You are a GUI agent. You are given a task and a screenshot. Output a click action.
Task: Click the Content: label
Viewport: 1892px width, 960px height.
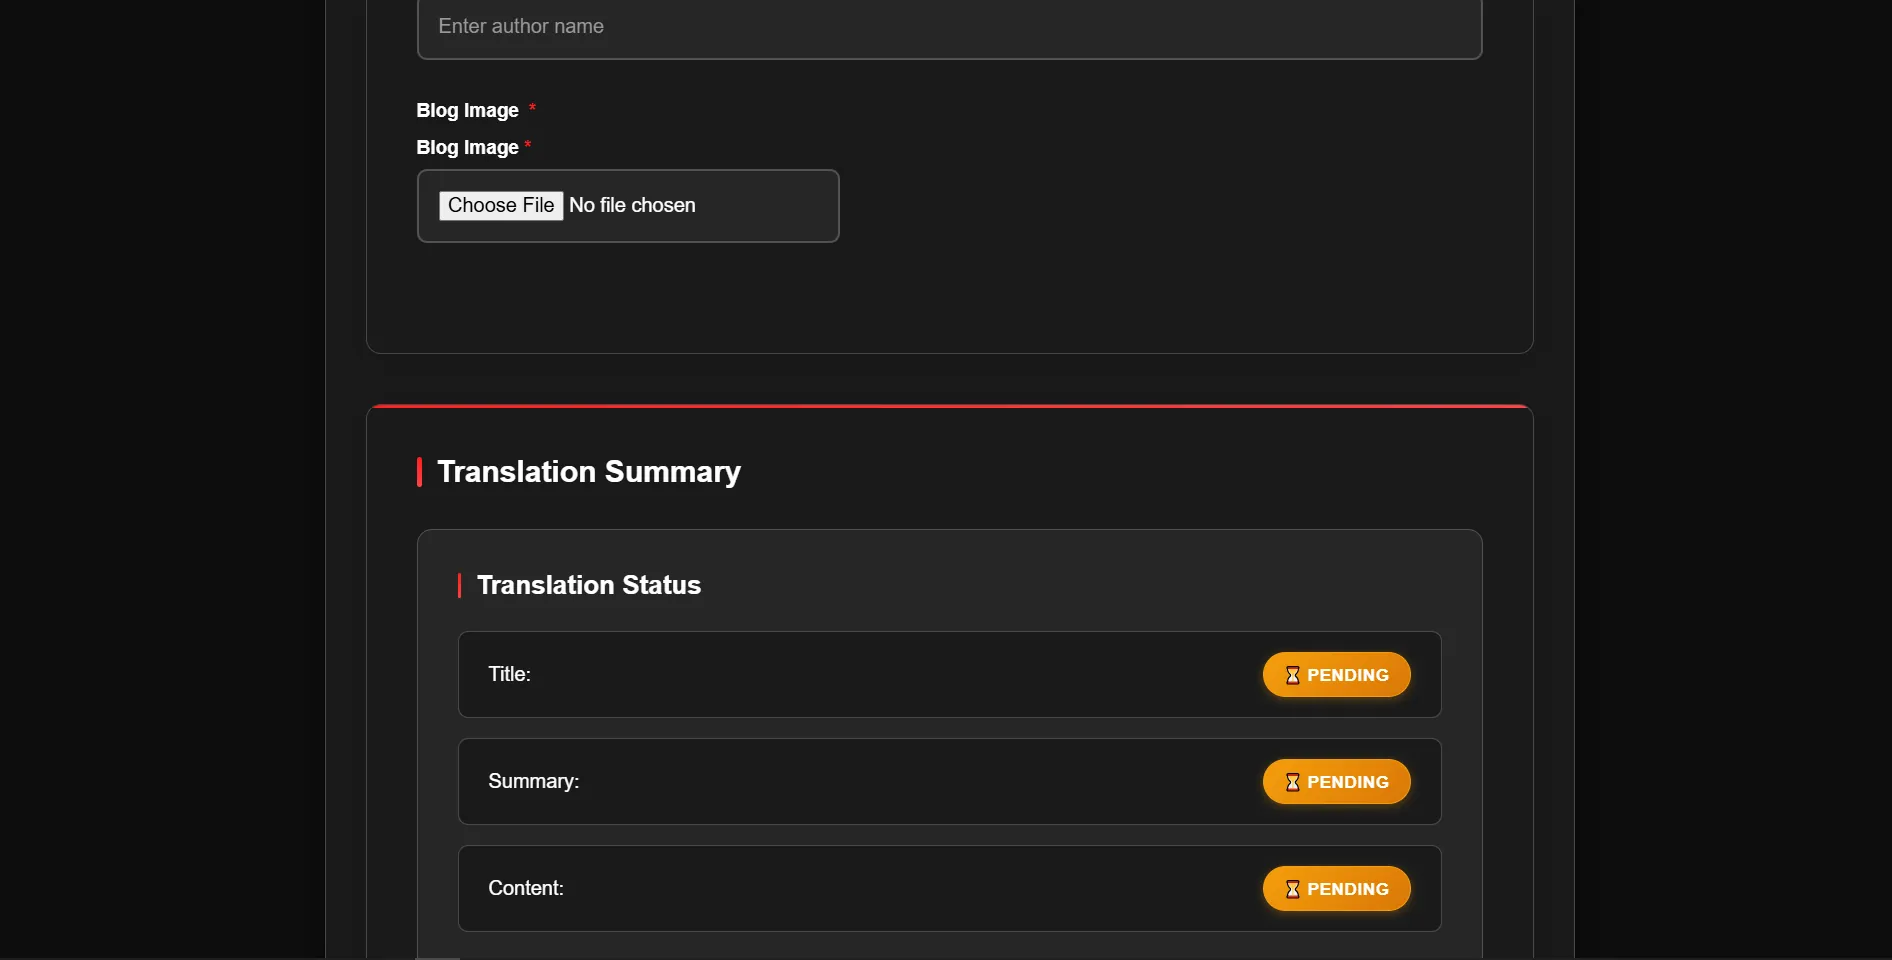525,888
